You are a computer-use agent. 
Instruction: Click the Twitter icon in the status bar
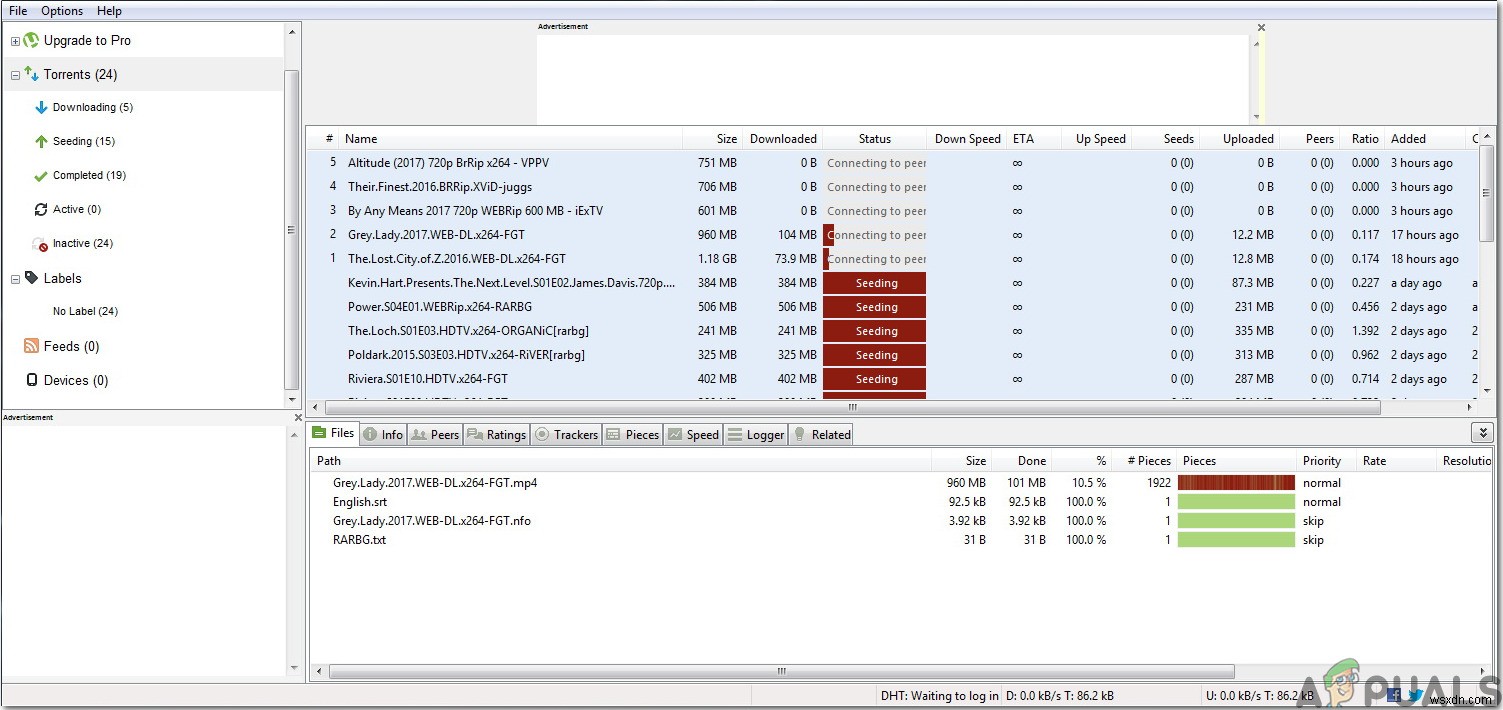pos(1416,695)
